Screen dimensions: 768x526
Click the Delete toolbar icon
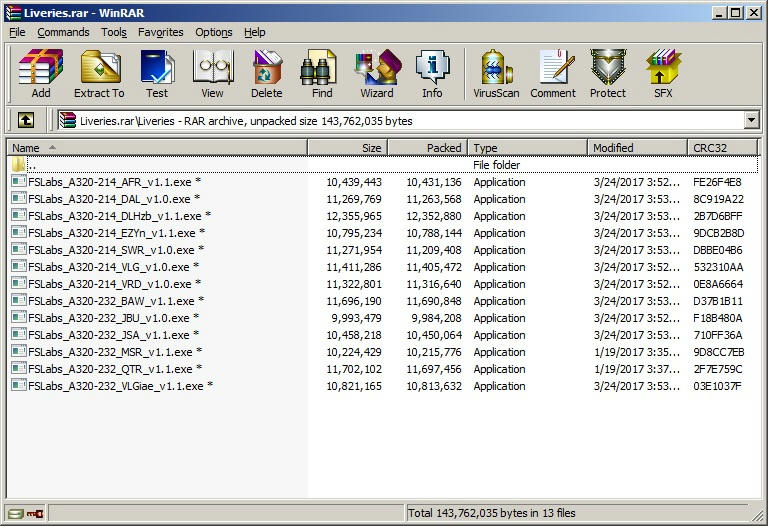267,73
